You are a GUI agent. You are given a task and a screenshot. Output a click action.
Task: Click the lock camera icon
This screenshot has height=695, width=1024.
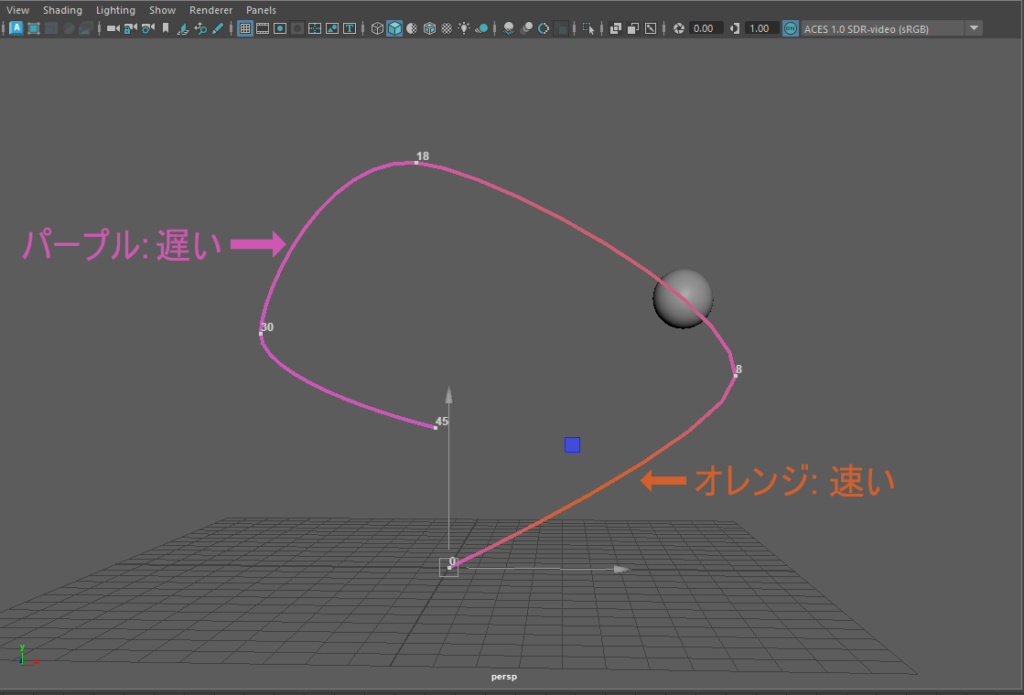pyautogui.click(x=131, y=29)
